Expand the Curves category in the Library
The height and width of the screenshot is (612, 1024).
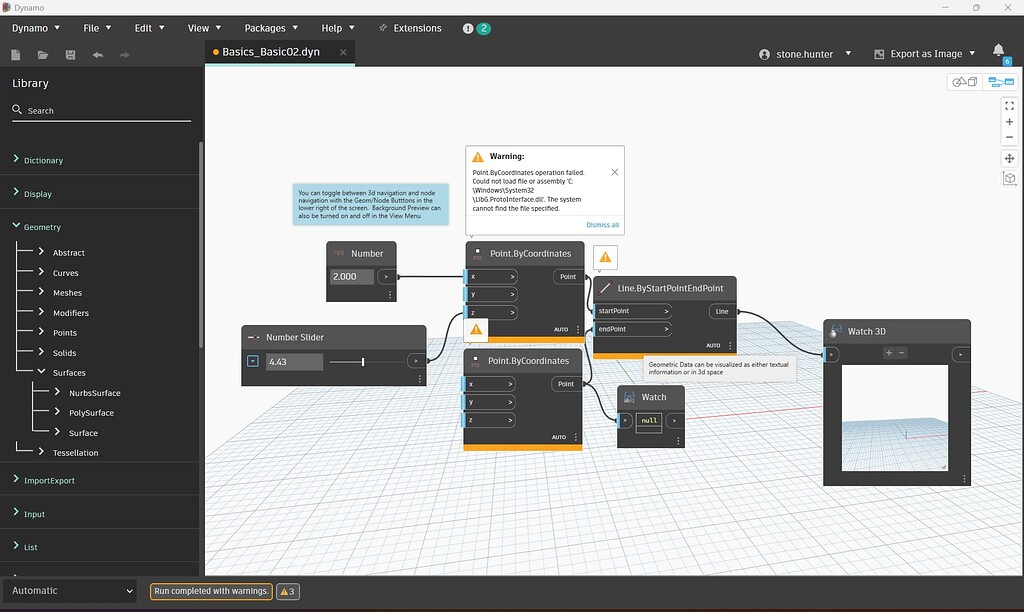click(x=65, y=272)
